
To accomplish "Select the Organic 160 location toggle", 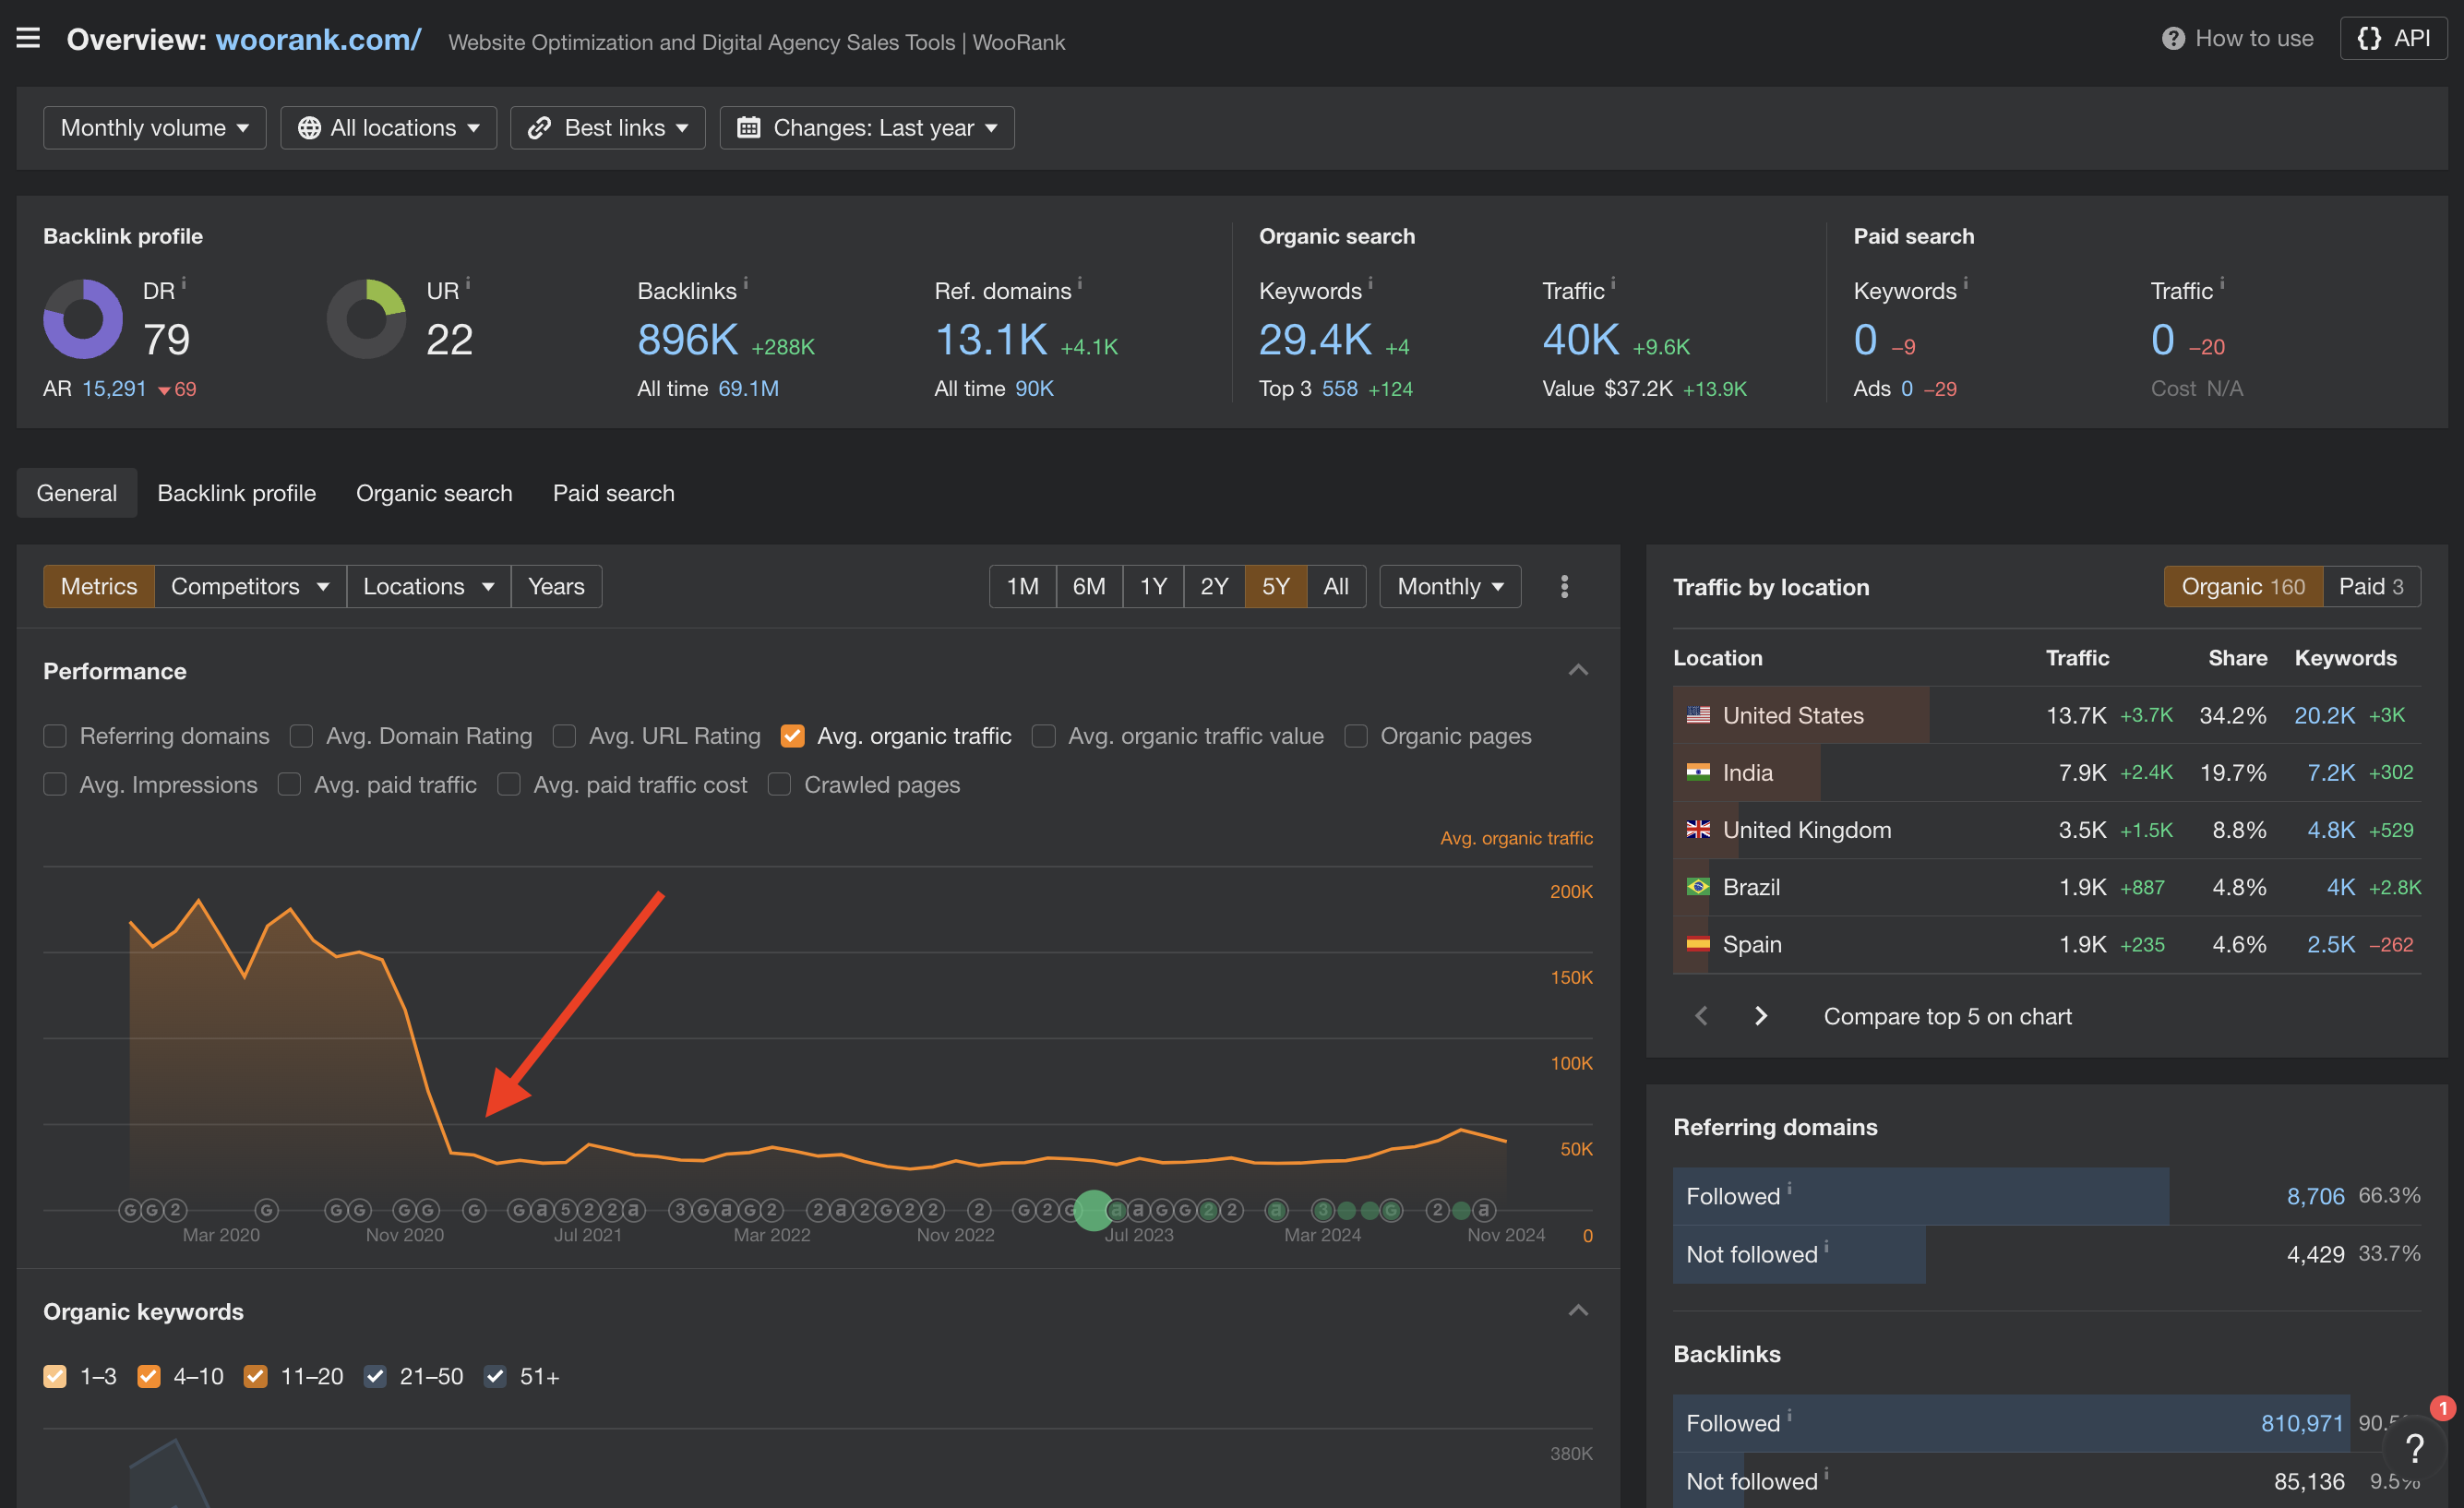I will [x=2243, y=587].
